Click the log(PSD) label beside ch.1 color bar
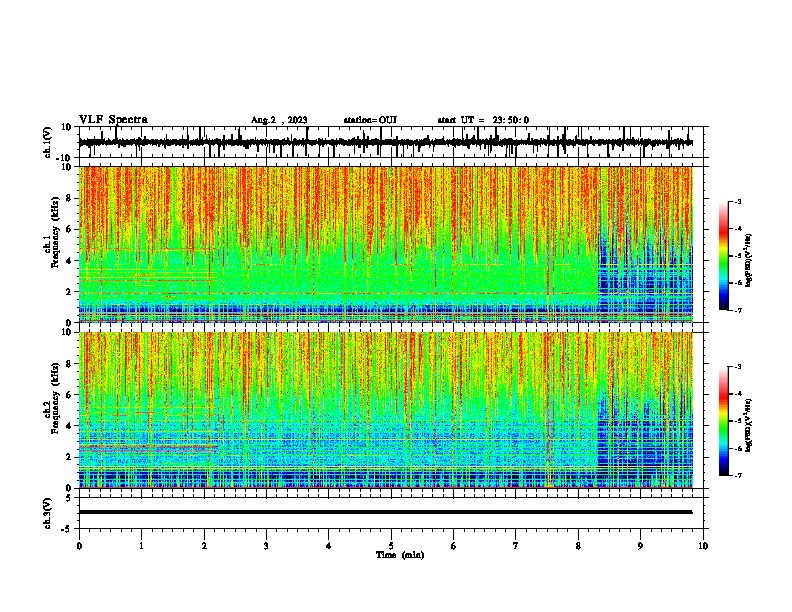792x612 pixels. [748, 260]
